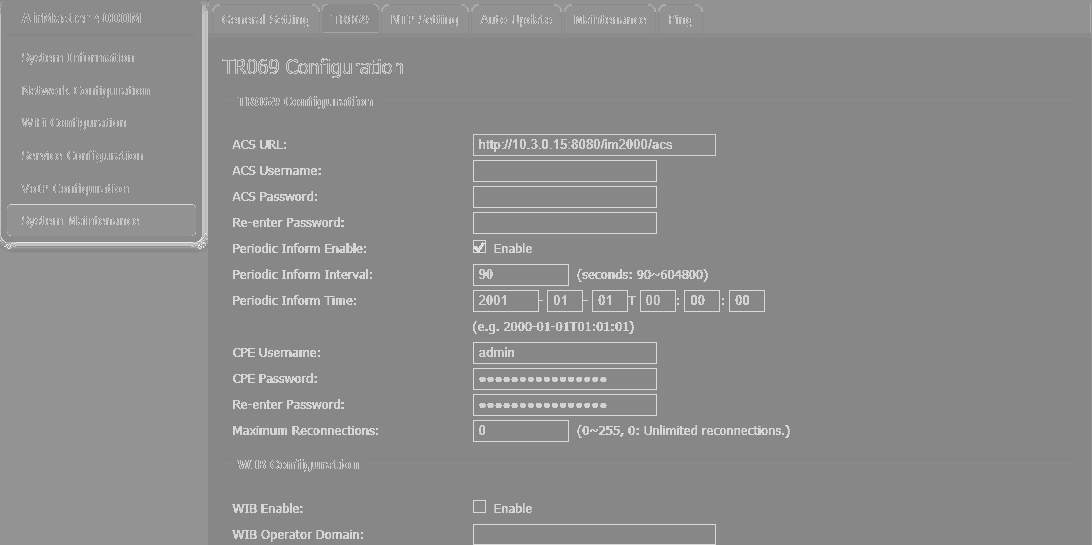The width and height of the screenshot is (1092, 545).
Task: Click the Periodic Inform Time hour field
Action: 657,301
